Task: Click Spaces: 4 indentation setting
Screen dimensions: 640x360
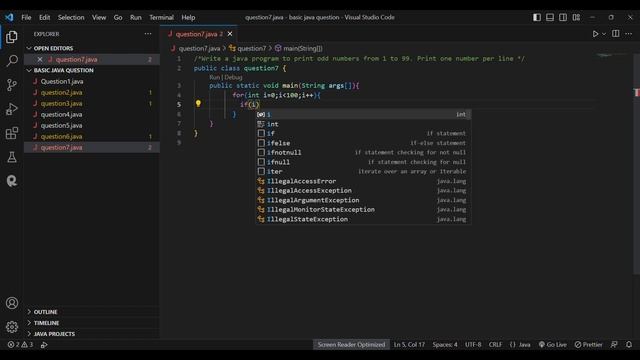Action: click(x=445, y=344)
